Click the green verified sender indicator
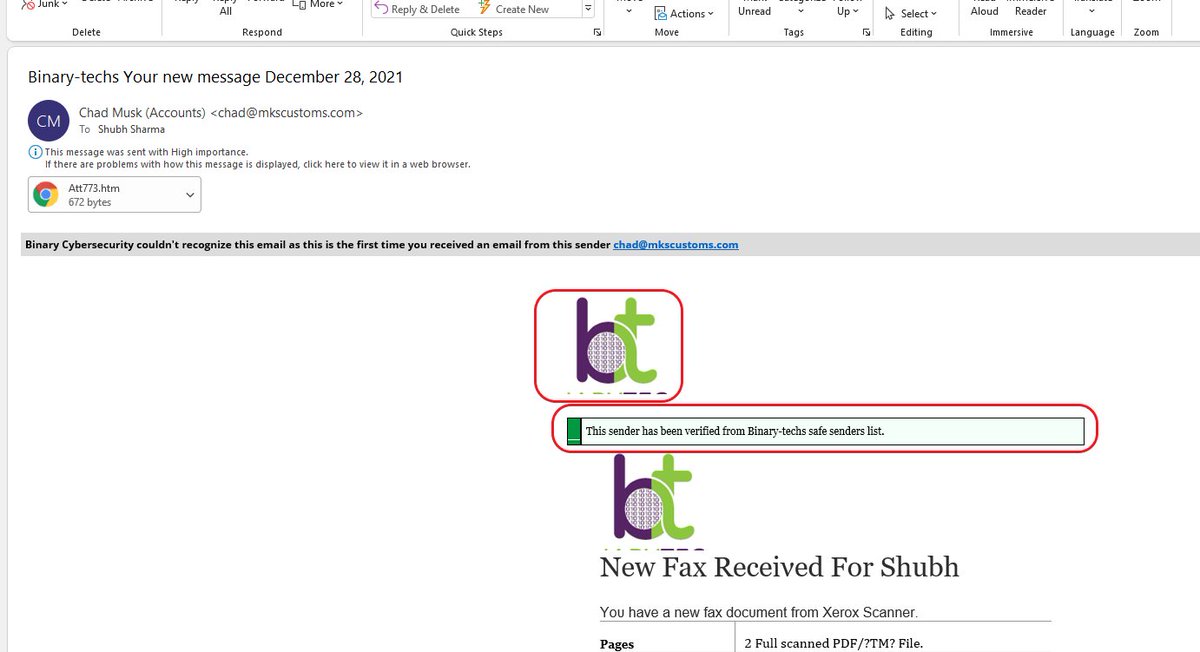 pos(574,431)
